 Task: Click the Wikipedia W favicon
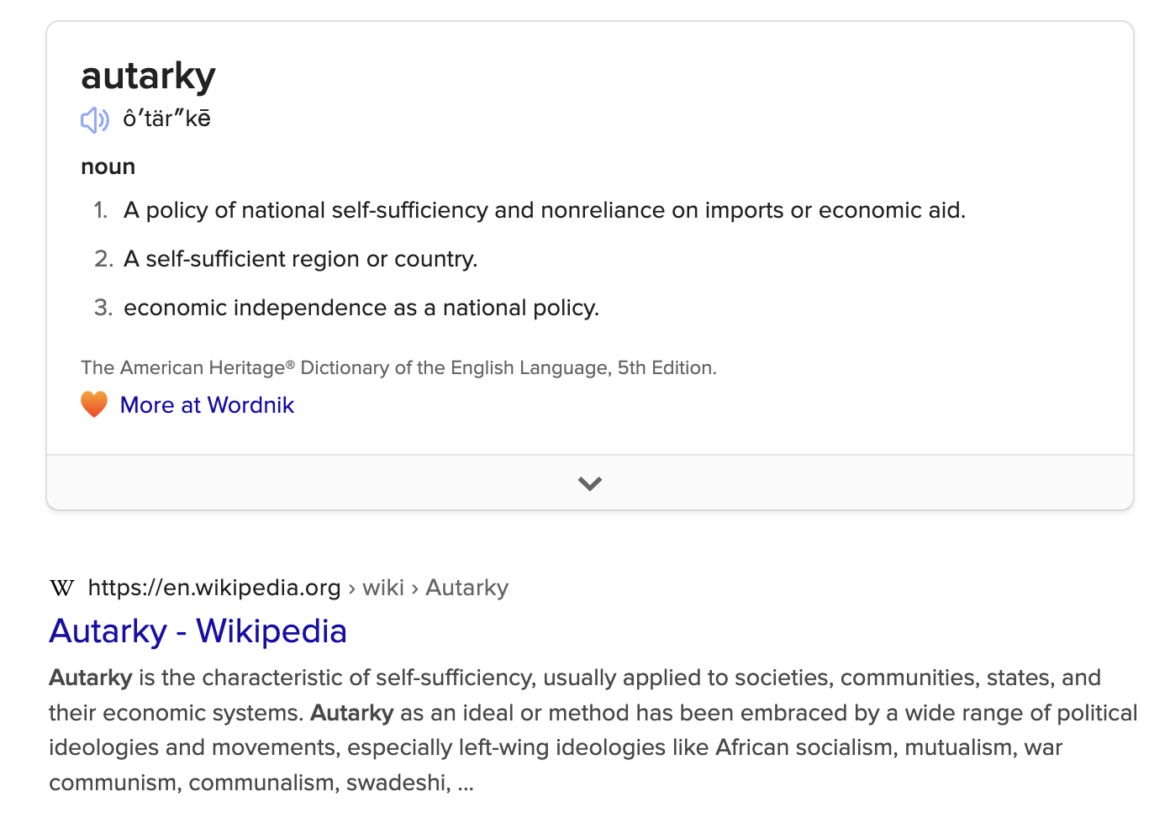pos(61,588)
